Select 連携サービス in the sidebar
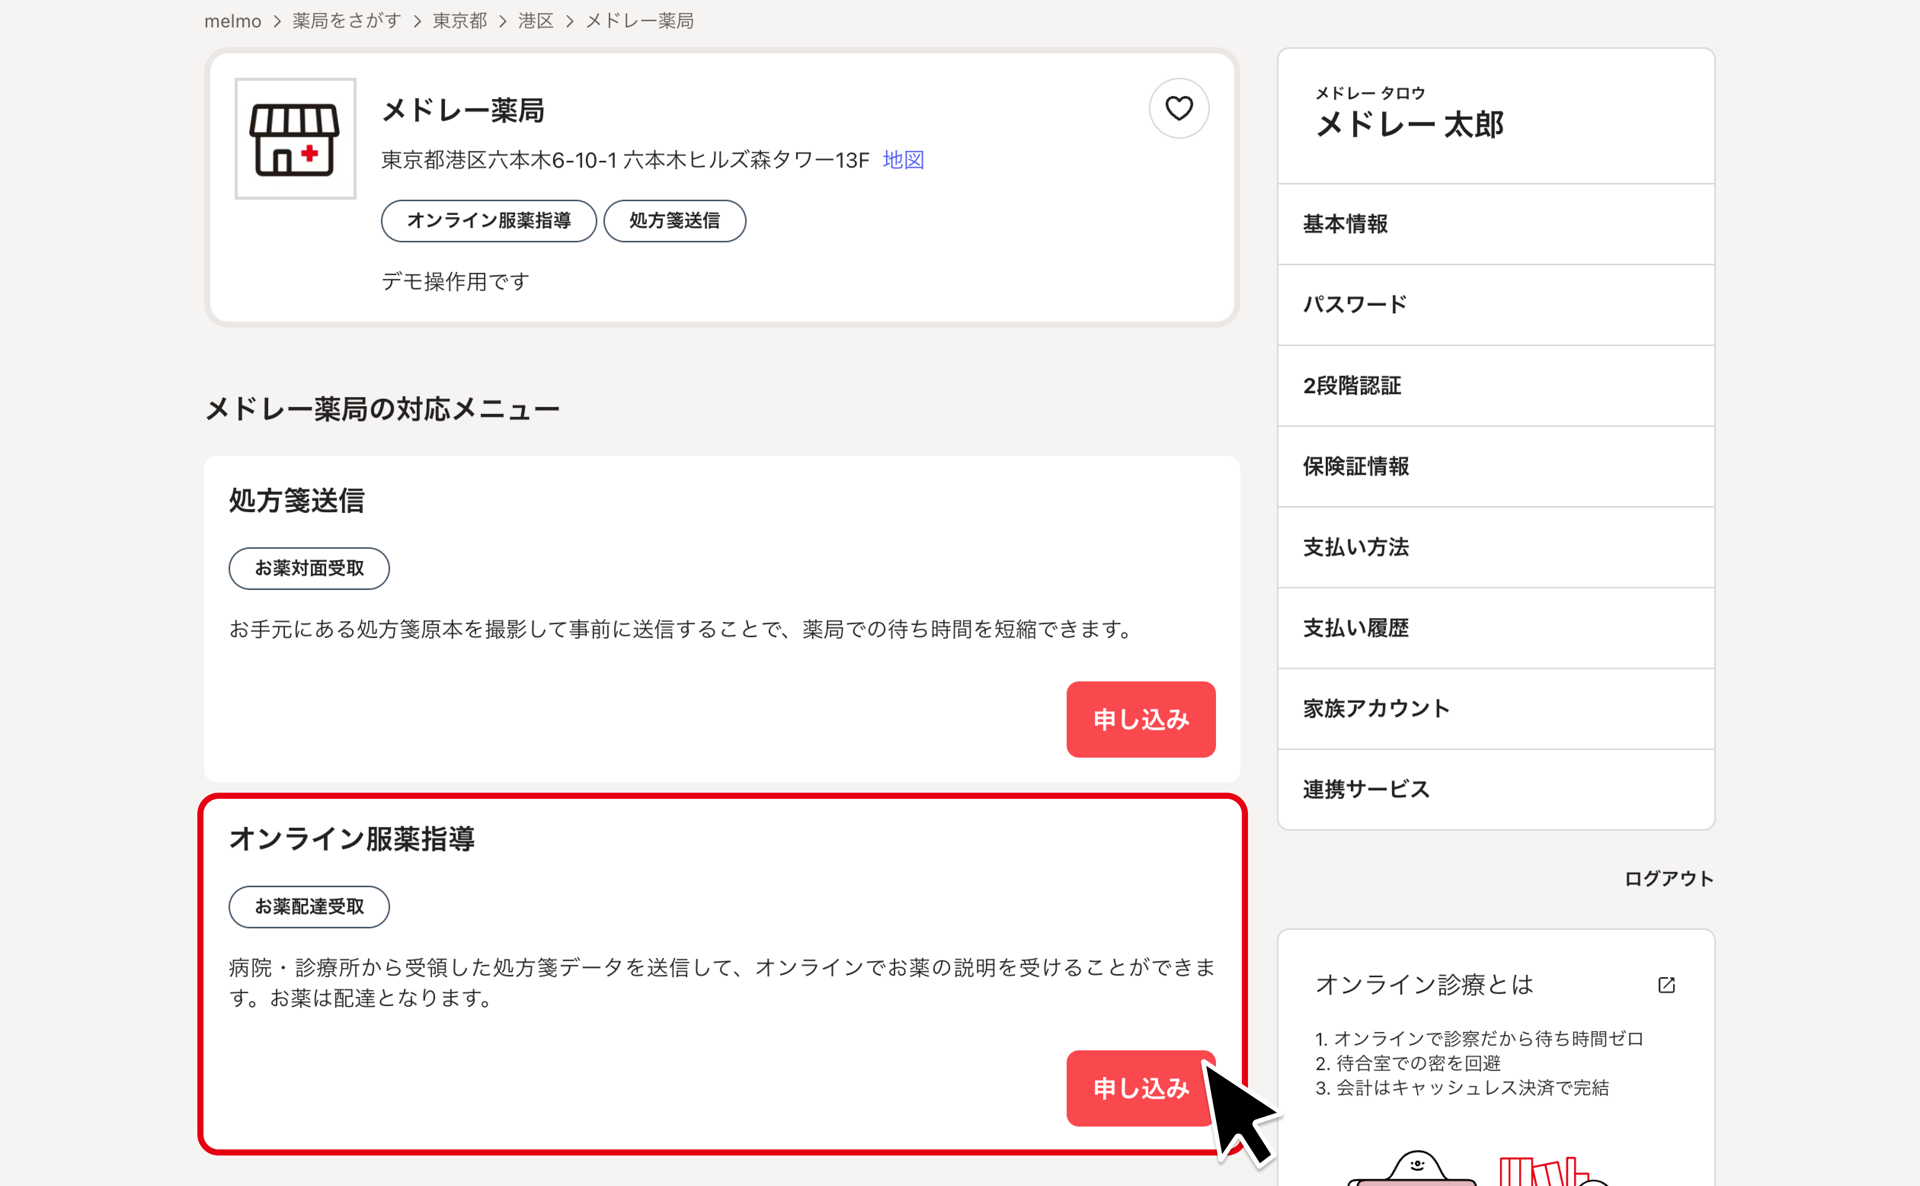The width and height of the screenshot is (1920, 1186). tap(1366, 790)
